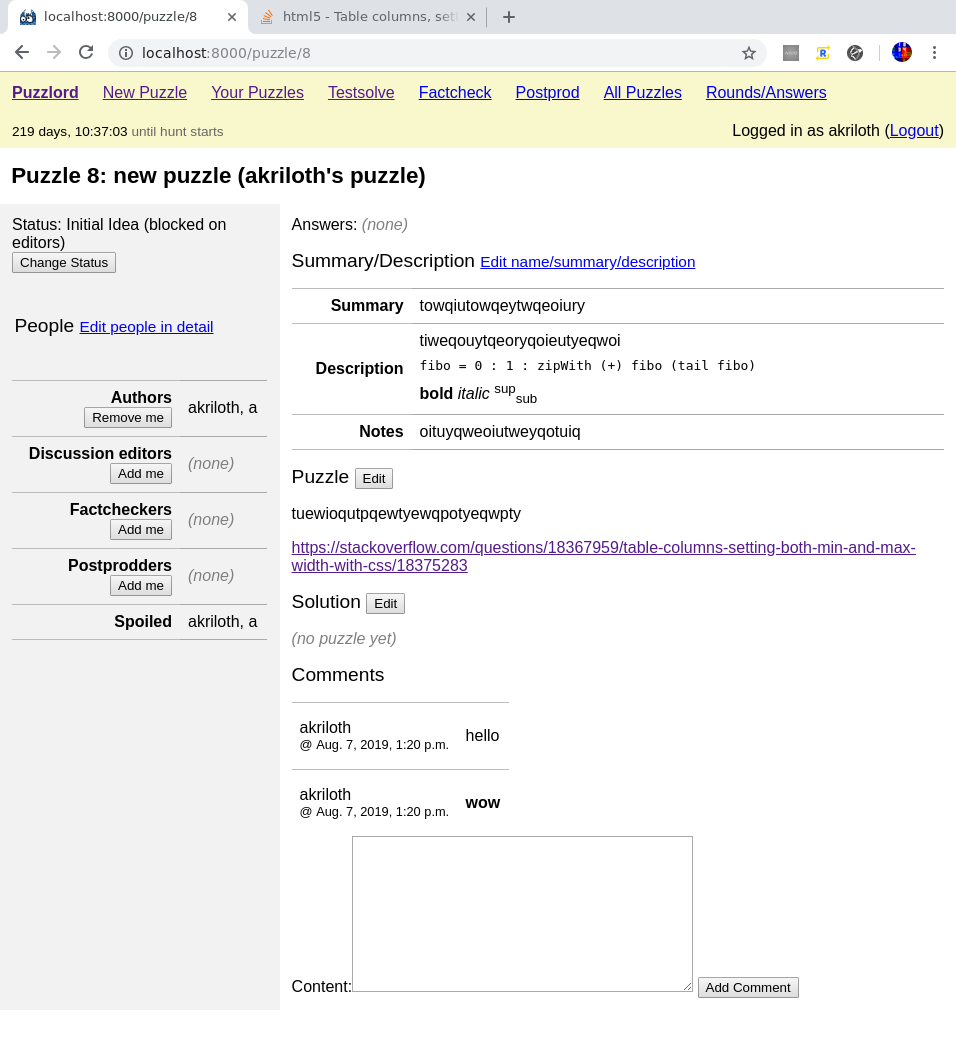Navigate to Factcheck

(x=455, y=92)
